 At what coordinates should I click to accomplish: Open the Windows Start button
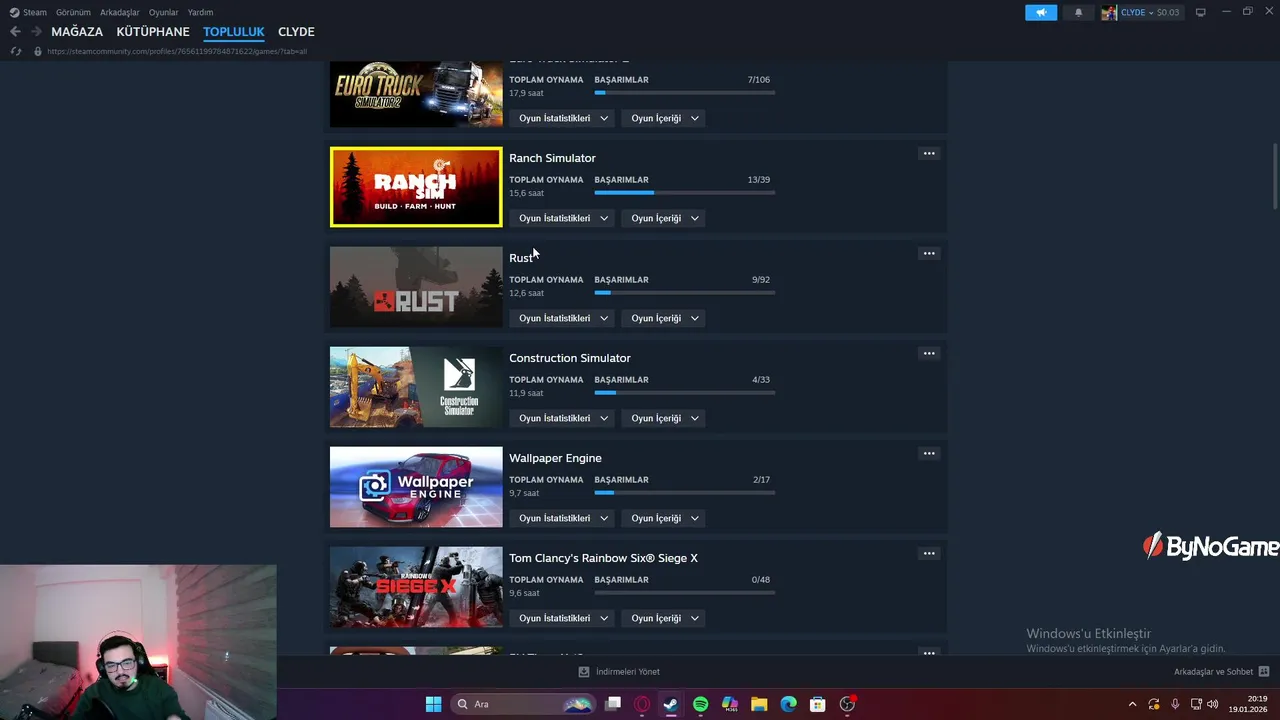[433, 704]
